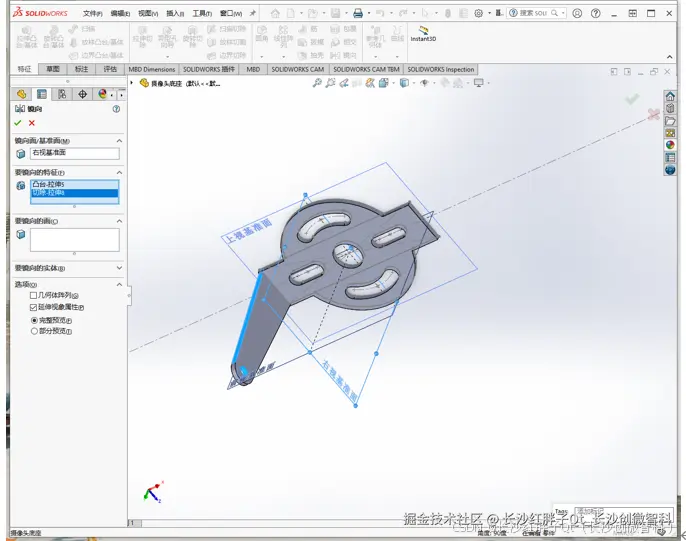The image size is (686, 541).
Task: Click Zoom to Fit in heads-up toolbar
Action: [x=317, y=83]
